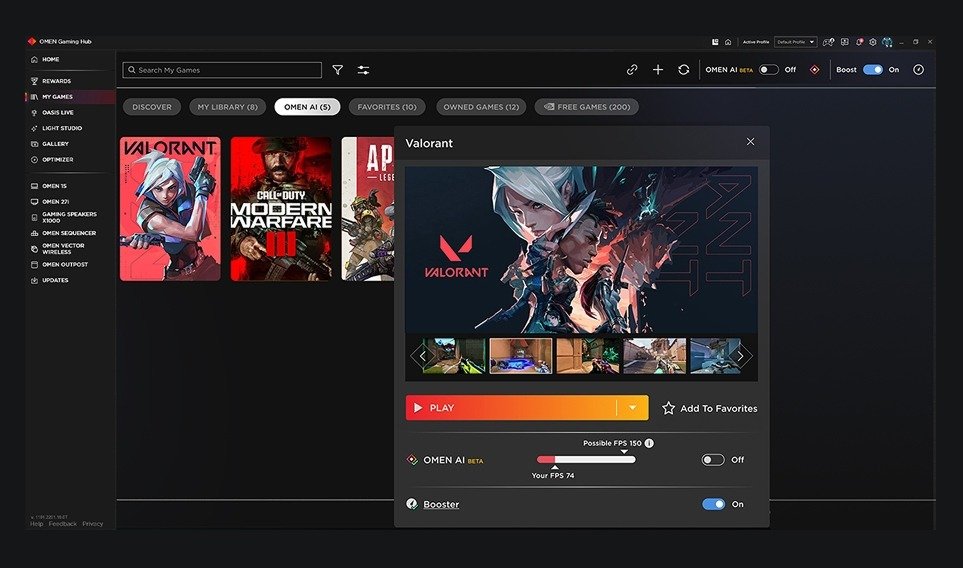Screen dimensions: 963x568
Task: Click the OMEN Gaming Hub logo diamond
Action: (32, 41)
